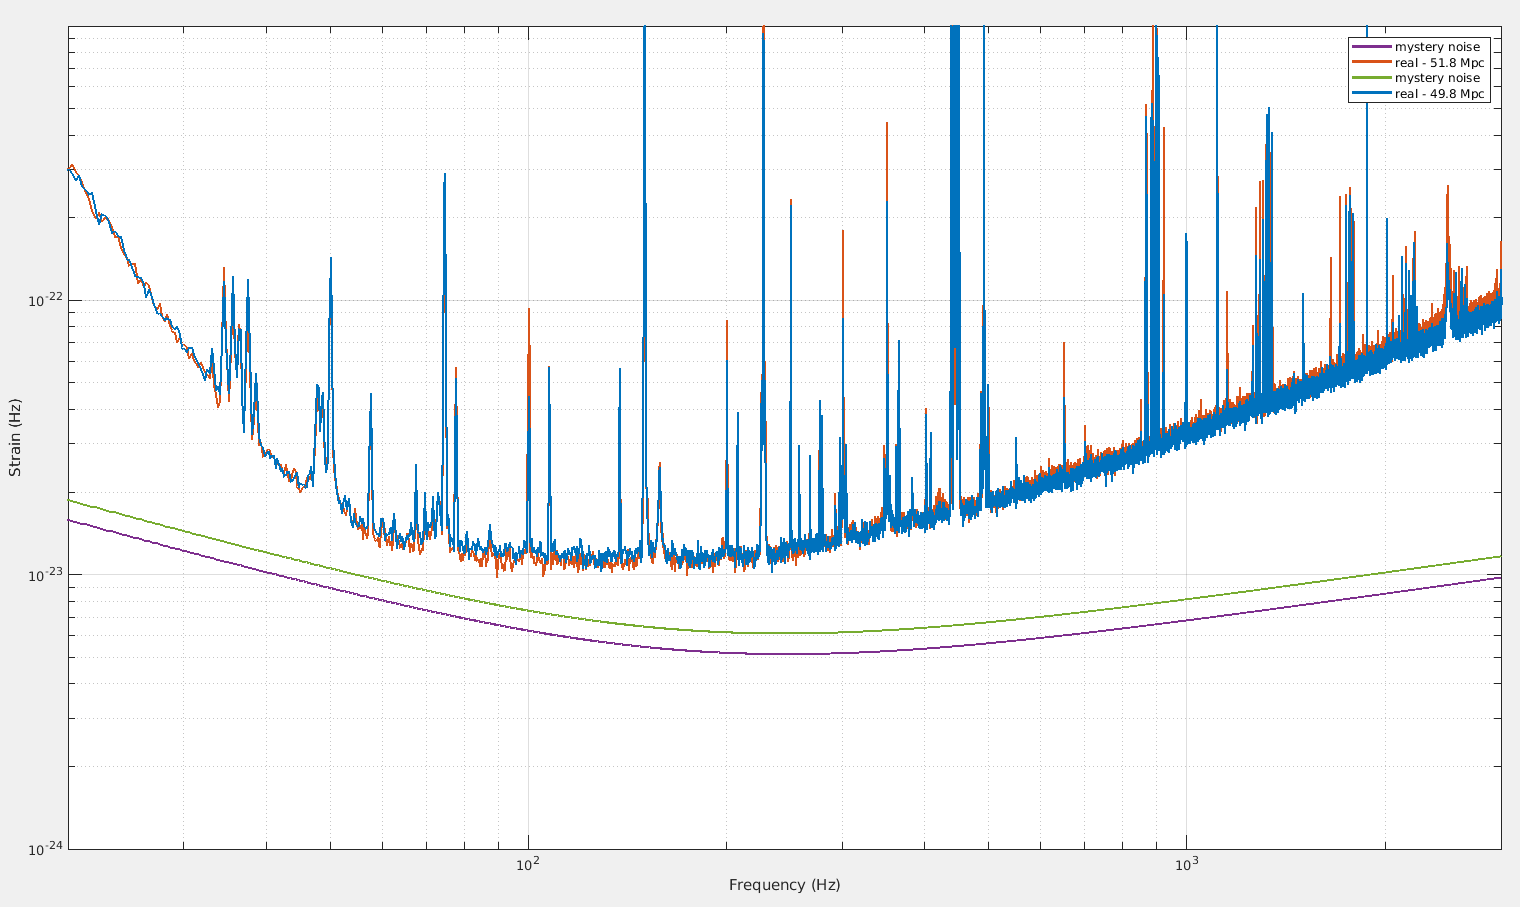Screen dimensions: 1520x907
Task: Select the 'real - 51.8 Mpc' legend label
Action: pyautogui.click(x=1440, y=63)
